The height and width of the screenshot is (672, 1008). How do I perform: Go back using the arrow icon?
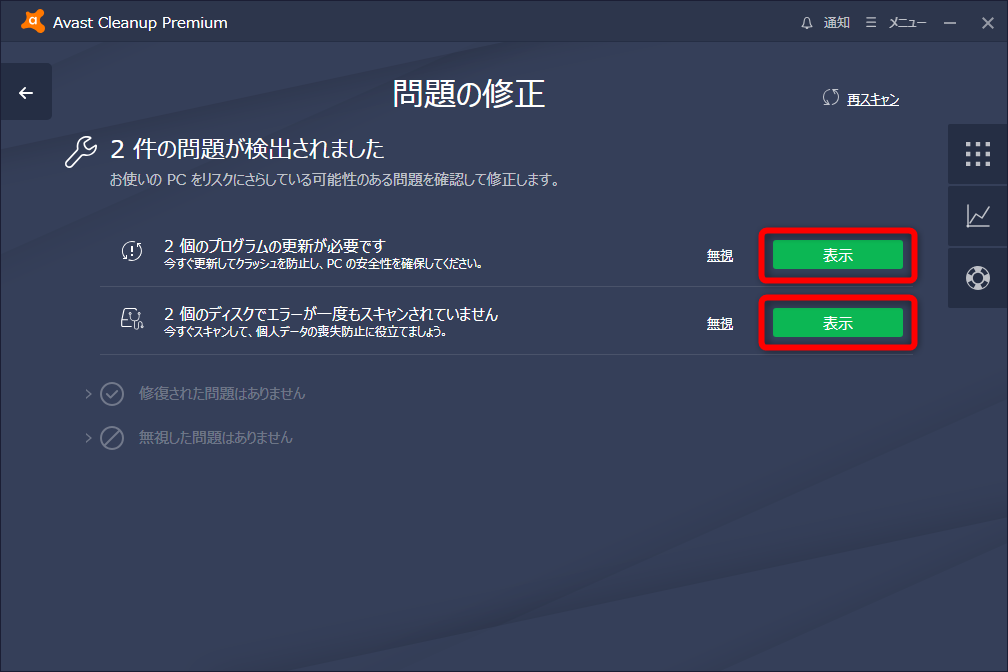pyautogui.click(x=25, y=91)
